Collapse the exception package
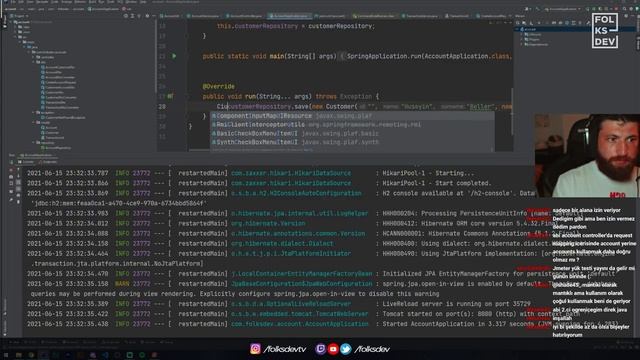640x360 pixels. click(x=34, y=112)
